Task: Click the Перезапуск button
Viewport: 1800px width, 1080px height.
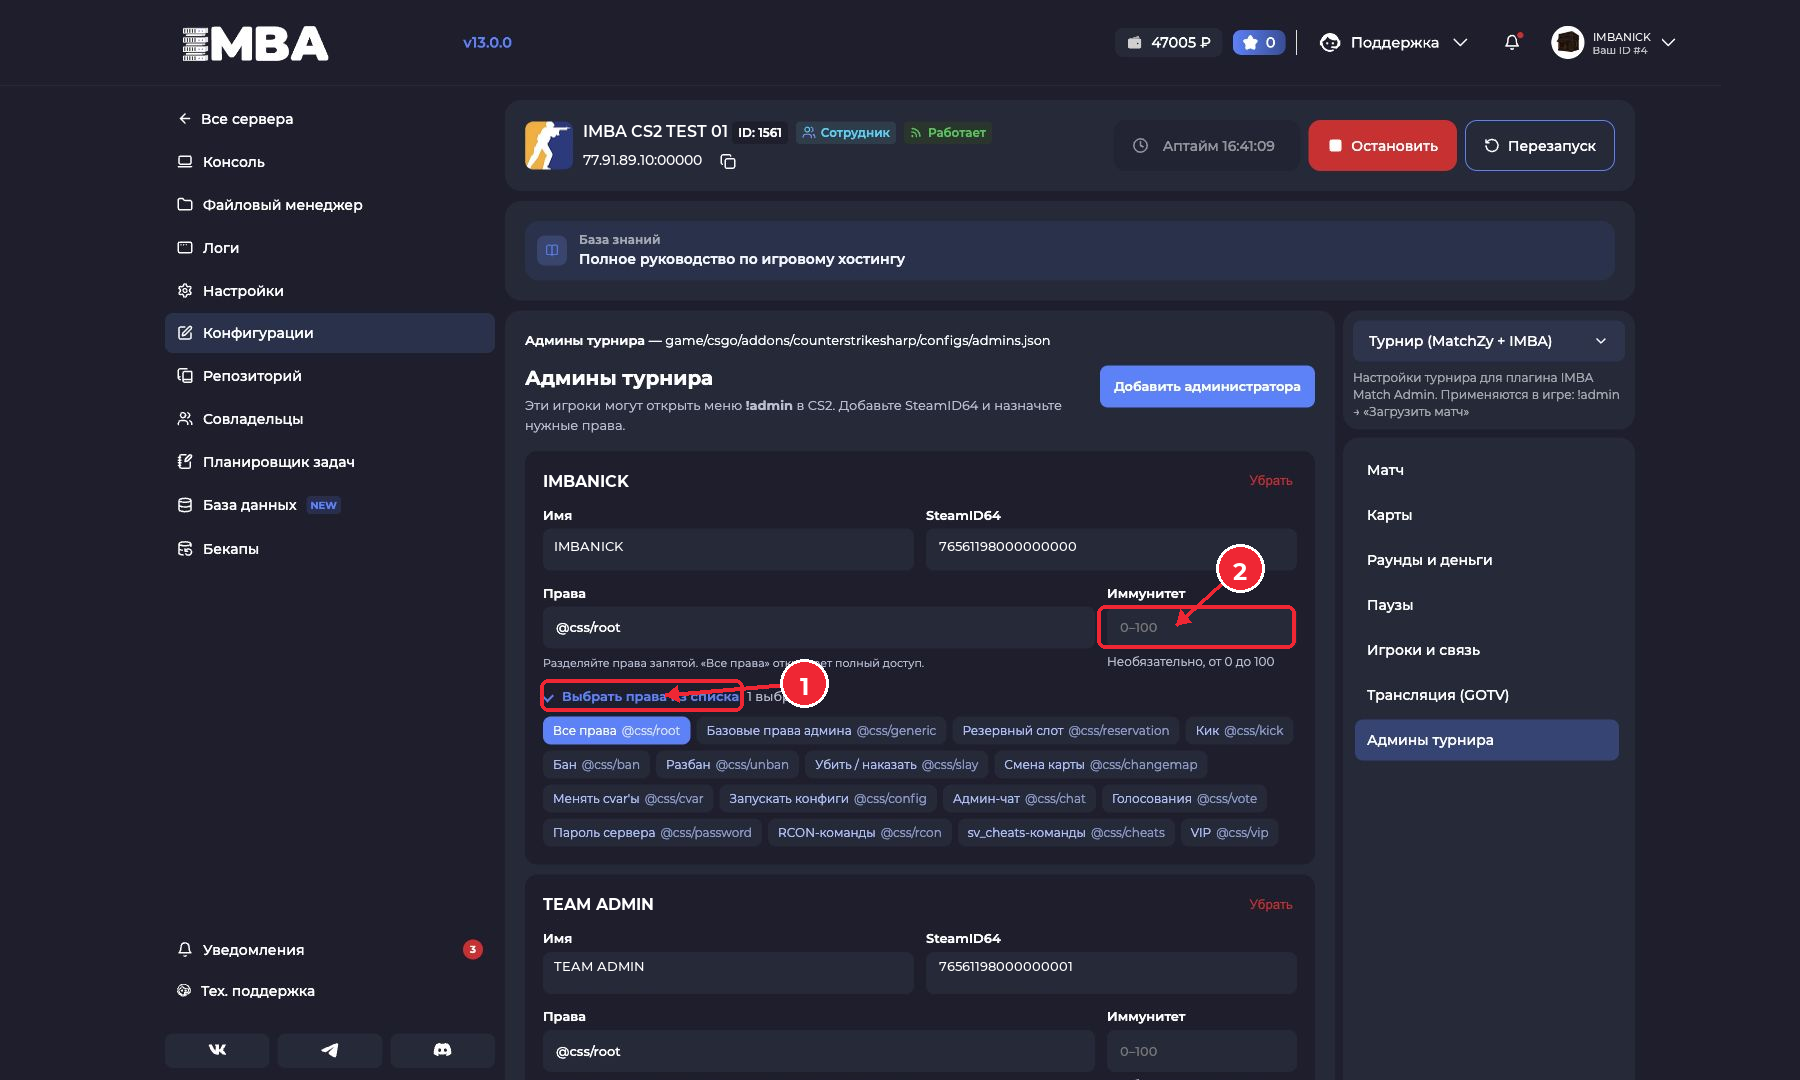Action: click(1539, 146)
